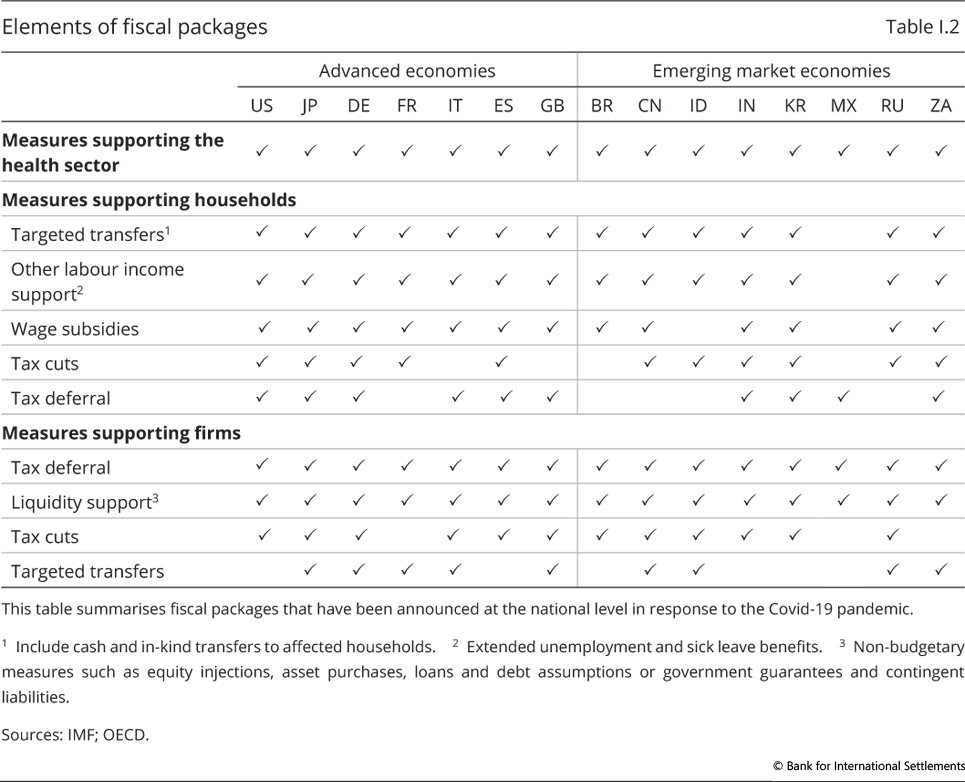Image resolution: width=965 pixels, height=782 pixels.
Task: Select Other labour income support checkmark for KR
Action: 795,281
